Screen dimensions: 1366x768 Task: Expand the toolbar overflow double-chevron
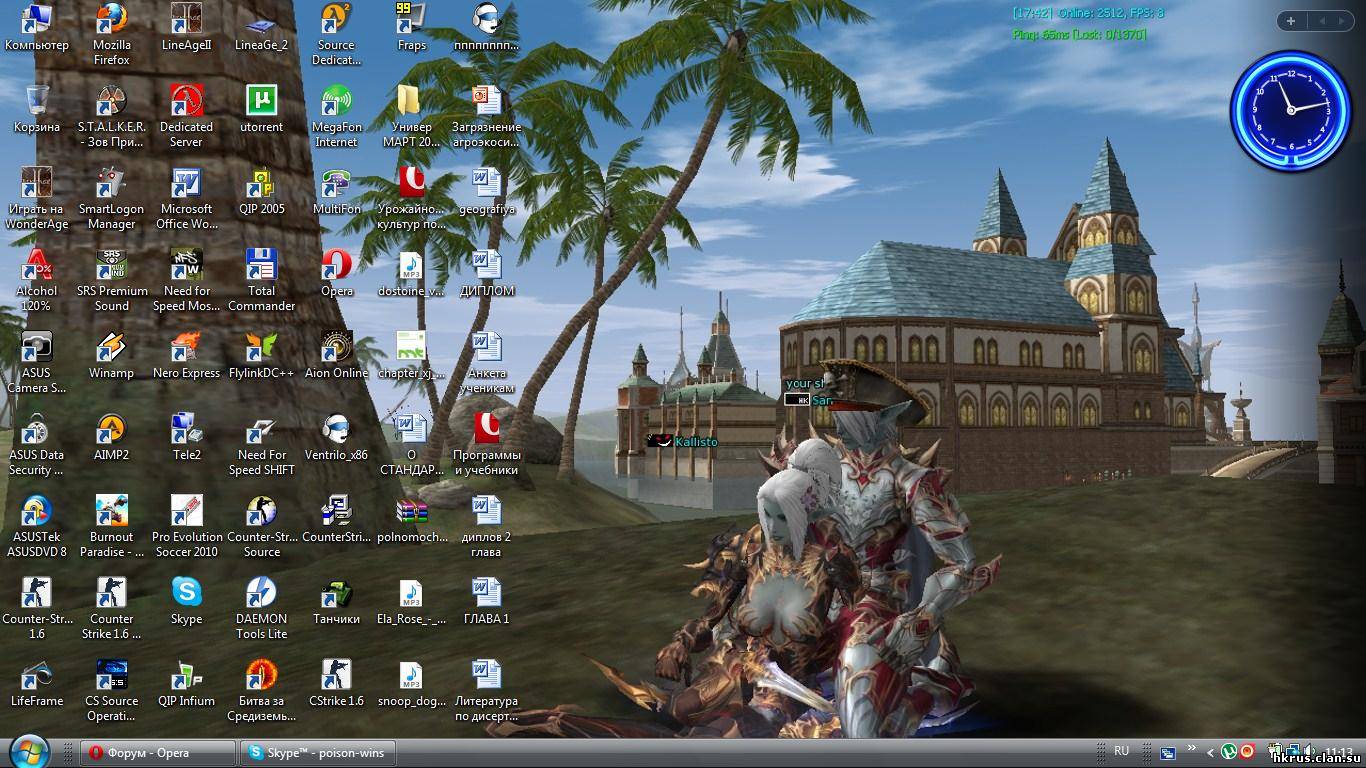click(1191, 748)
